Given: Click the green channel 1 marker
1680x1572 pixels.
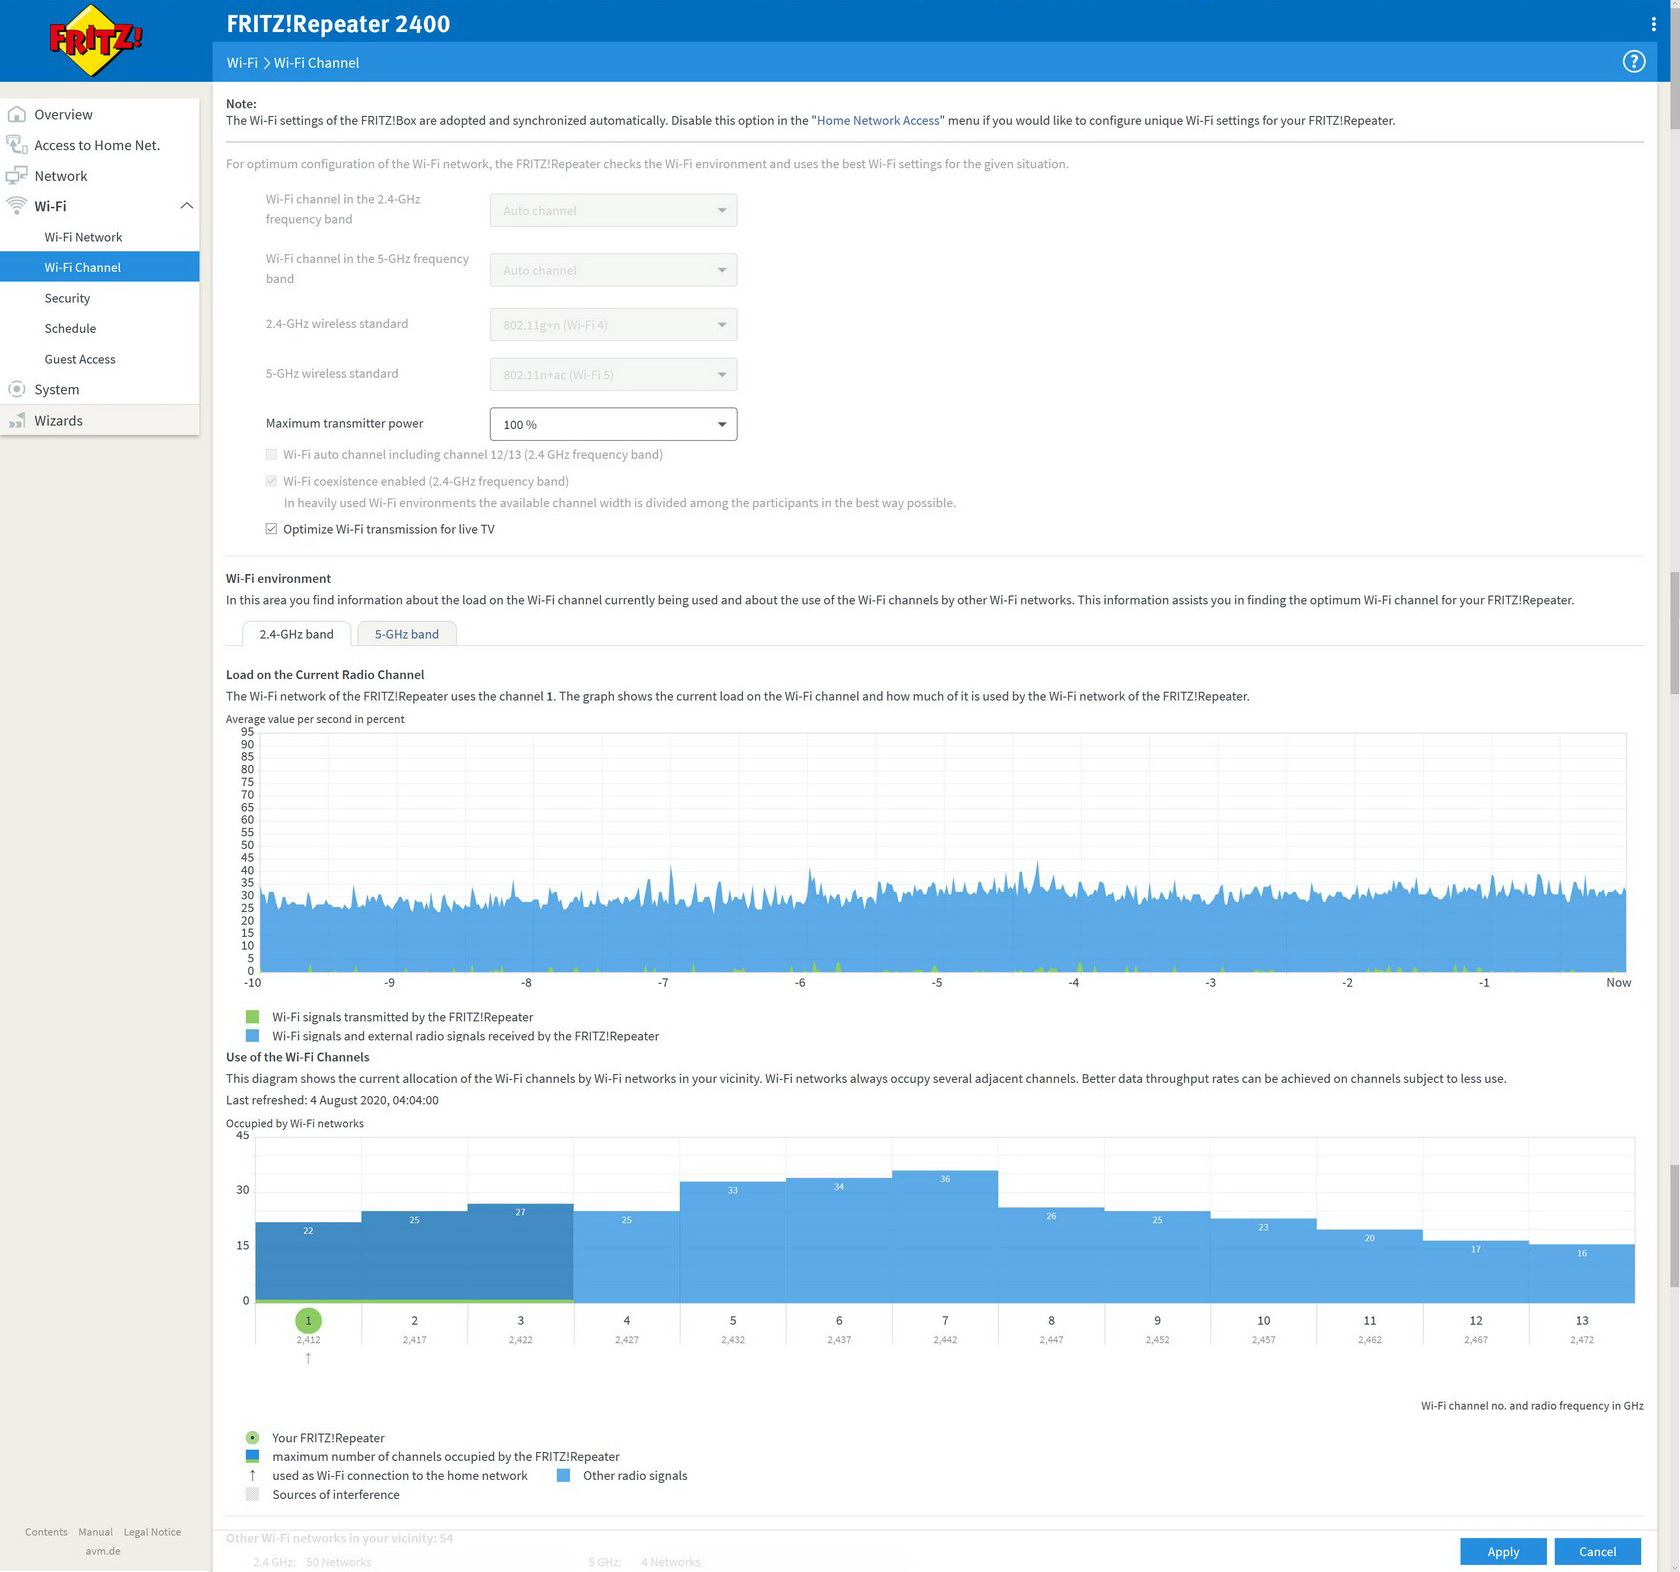Looking at the screenshot, I should tap(308, 1320).
